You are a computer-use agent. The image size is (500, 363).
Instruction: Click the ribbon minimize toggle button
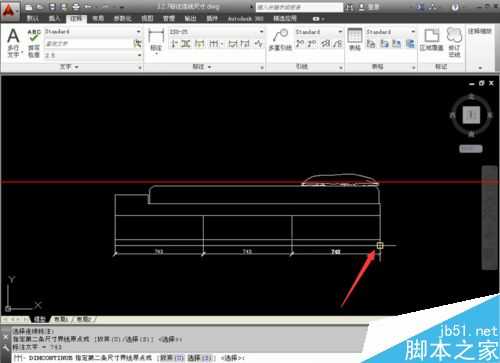tap(316, 19)
